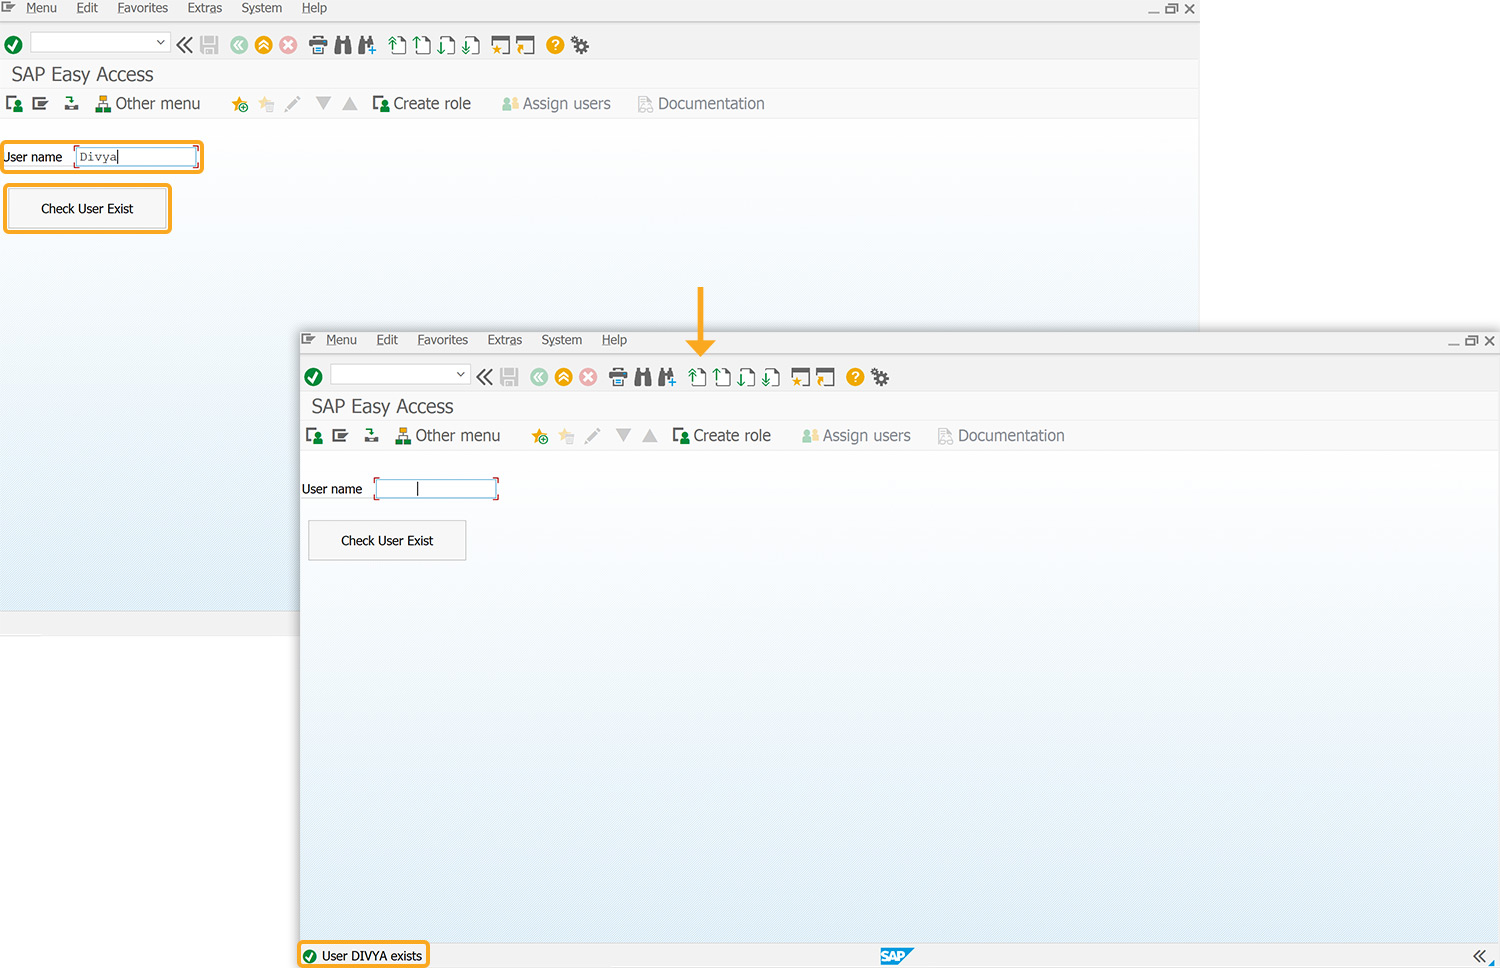Image resolution: width=1500 pixels, height=968 pixels.
Task: Click the green Enter checkmark in back window
Action: point(13,45)
